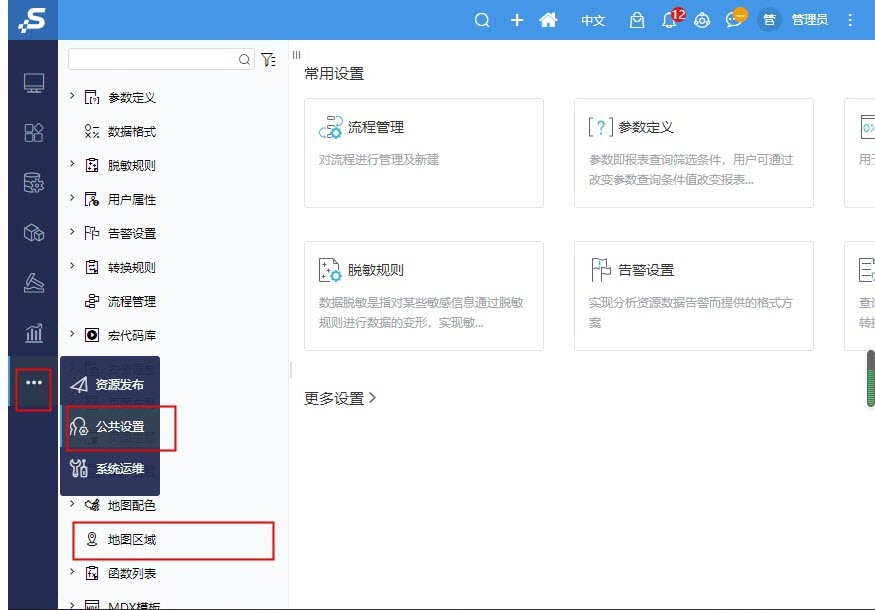This screenshot has width=875, height=610.
Task: Click the 管 user avatar
Action: 769,20
